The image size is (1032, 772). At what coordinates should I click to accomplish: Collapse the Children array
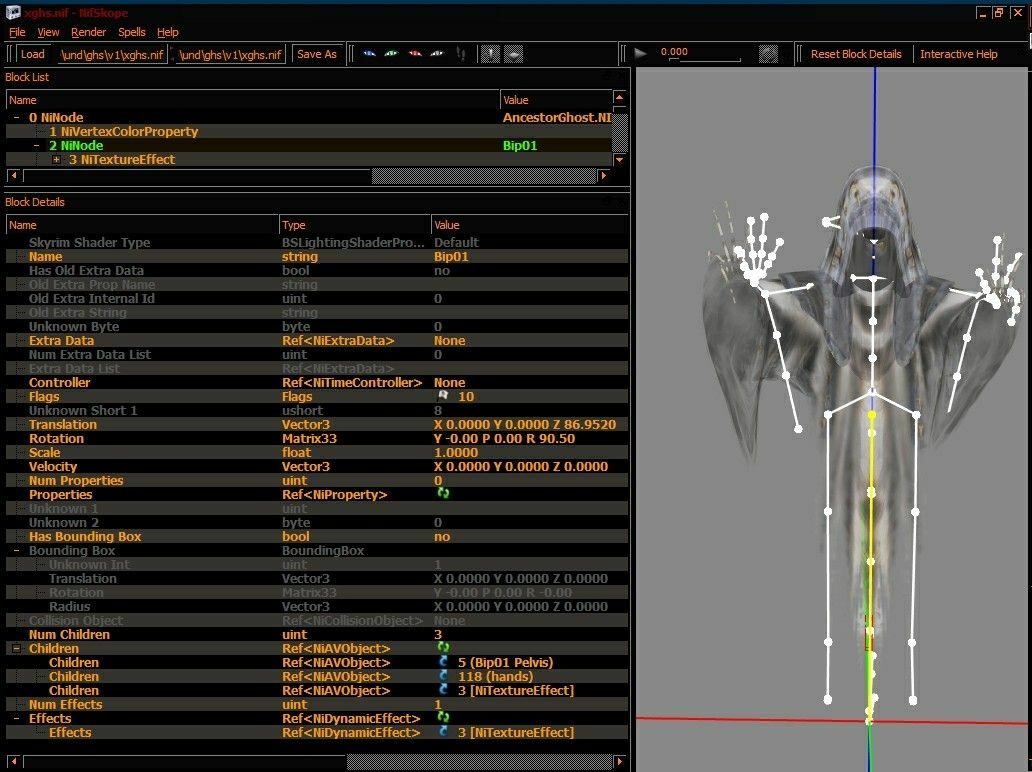click(x=16, y=648)
